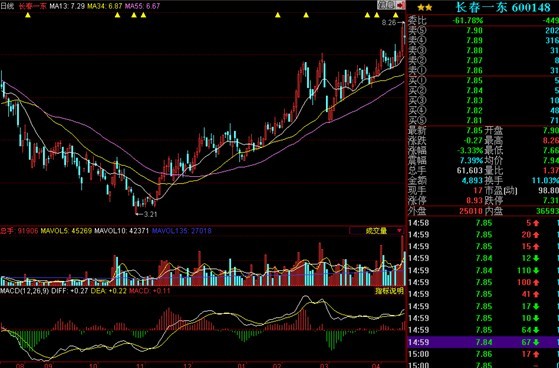This screenshot has width=559, height=368.
Task: Select the 成交量 indicator label box
Action: 376,231
